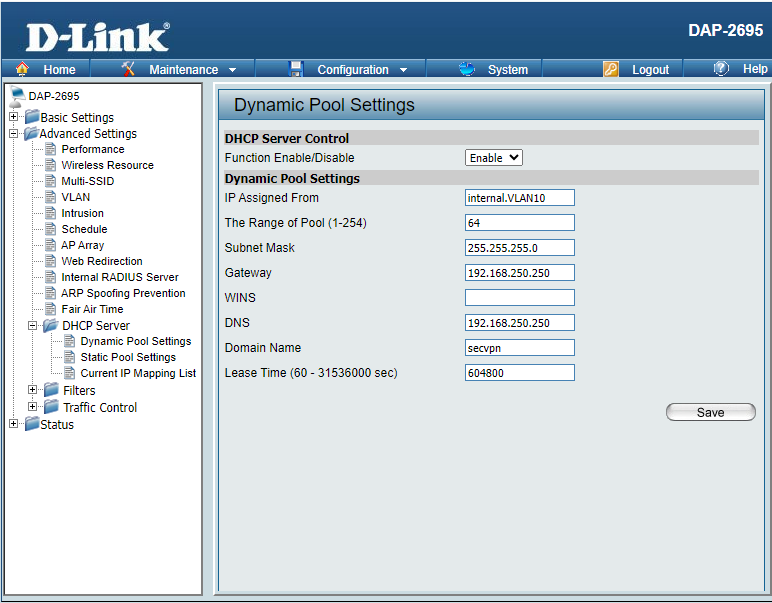
Task: Expand the Traffic Control tree node
Action: [33, 406]
